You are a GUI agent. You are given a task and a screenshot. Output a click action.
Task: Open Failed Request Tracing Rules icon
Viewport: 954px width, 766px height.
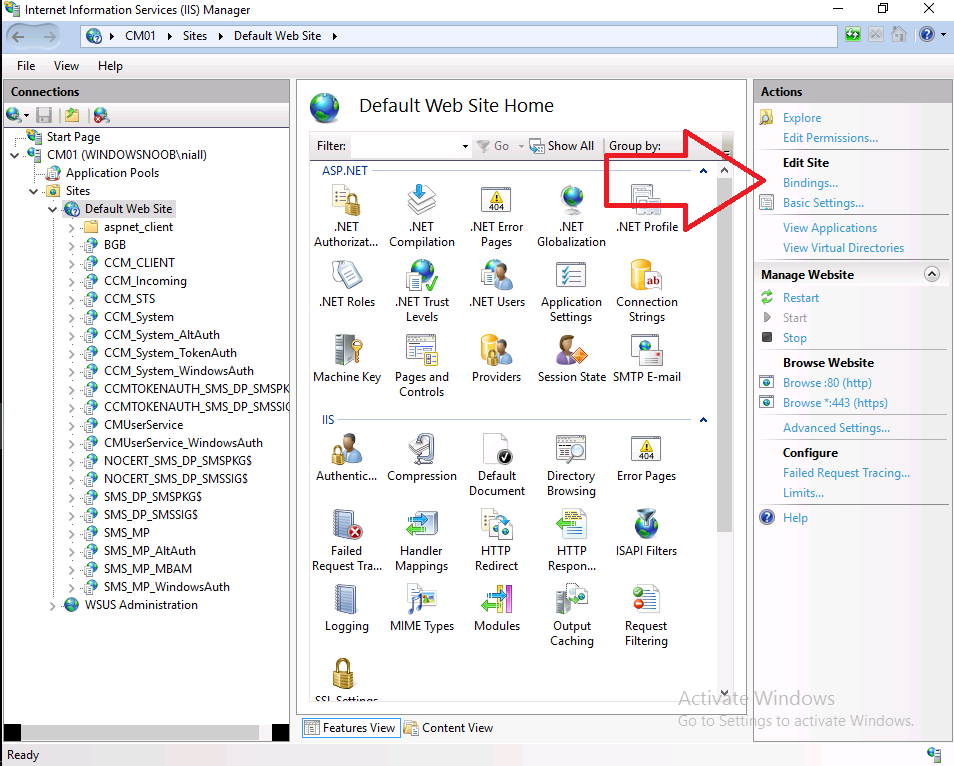click(x=347, y=540)
